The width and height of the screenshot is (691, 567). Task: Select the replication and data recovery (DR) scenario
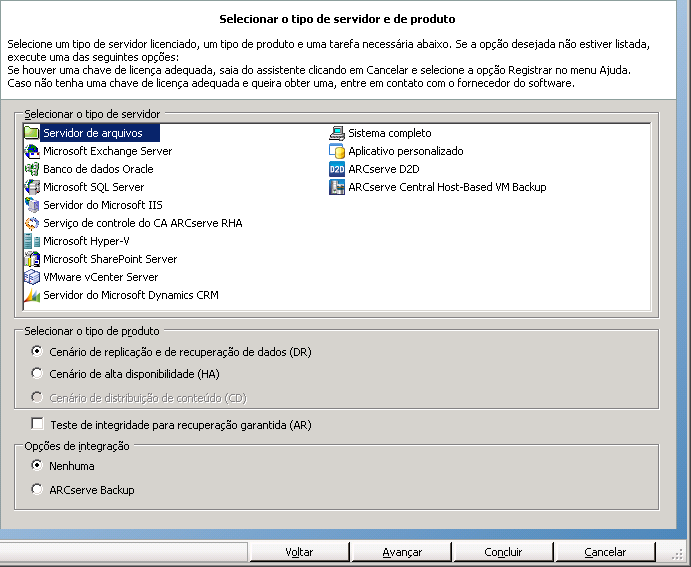coord(37,352)
